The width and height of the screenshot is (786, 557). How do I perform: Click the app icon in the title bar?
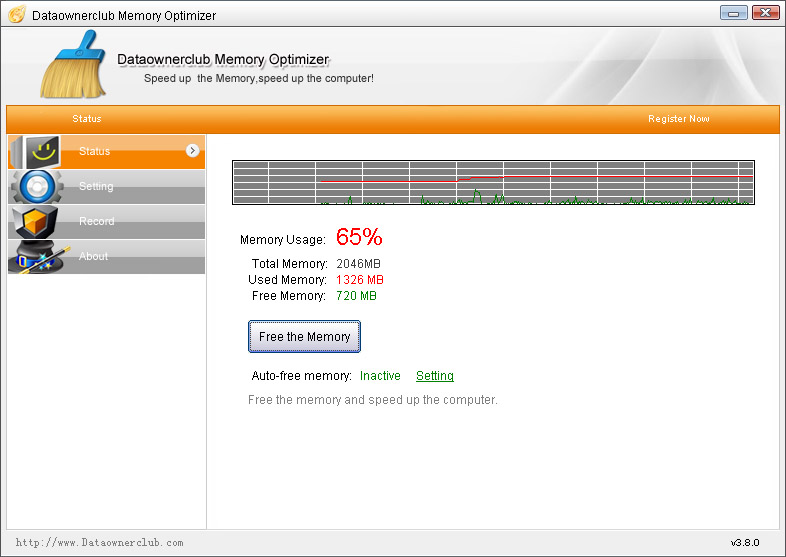16,15
